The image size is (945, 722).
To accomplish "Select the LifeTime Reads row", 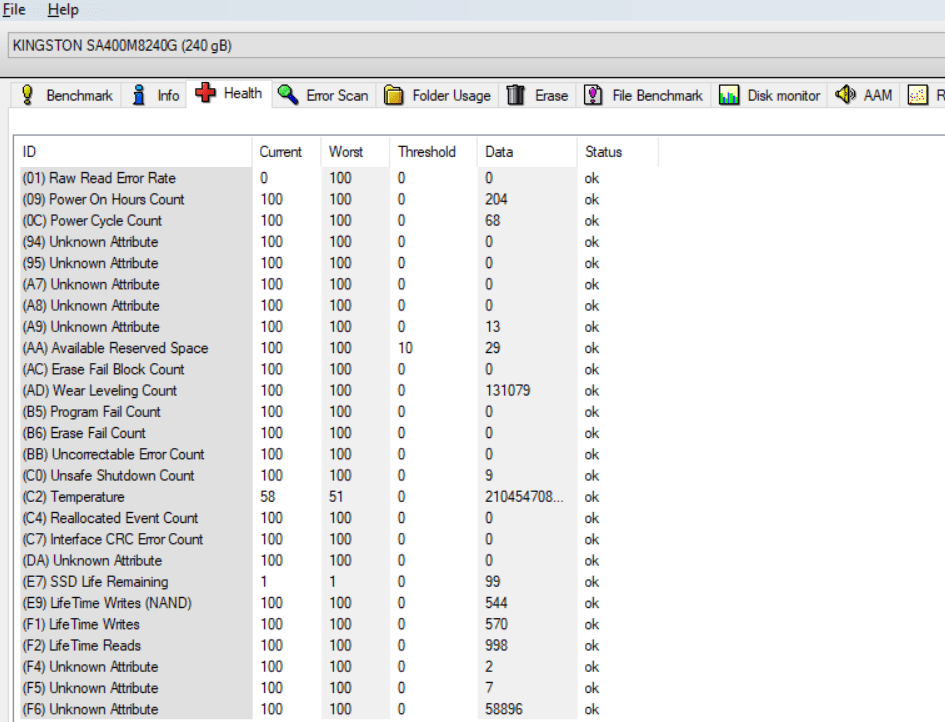I will (338, 645).
